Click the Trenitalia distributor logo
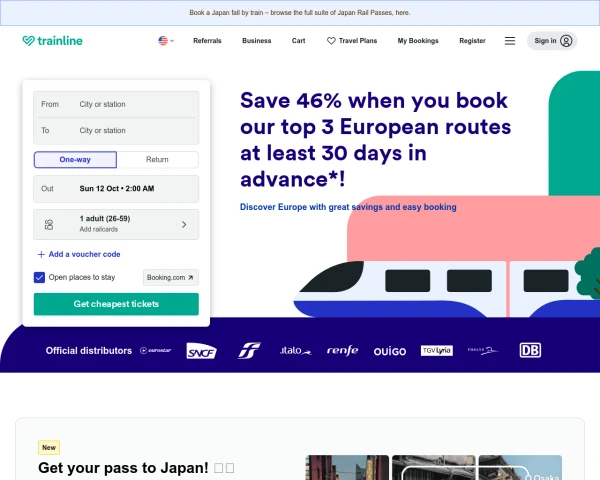600x480 pixels. [x=249, y=350]
